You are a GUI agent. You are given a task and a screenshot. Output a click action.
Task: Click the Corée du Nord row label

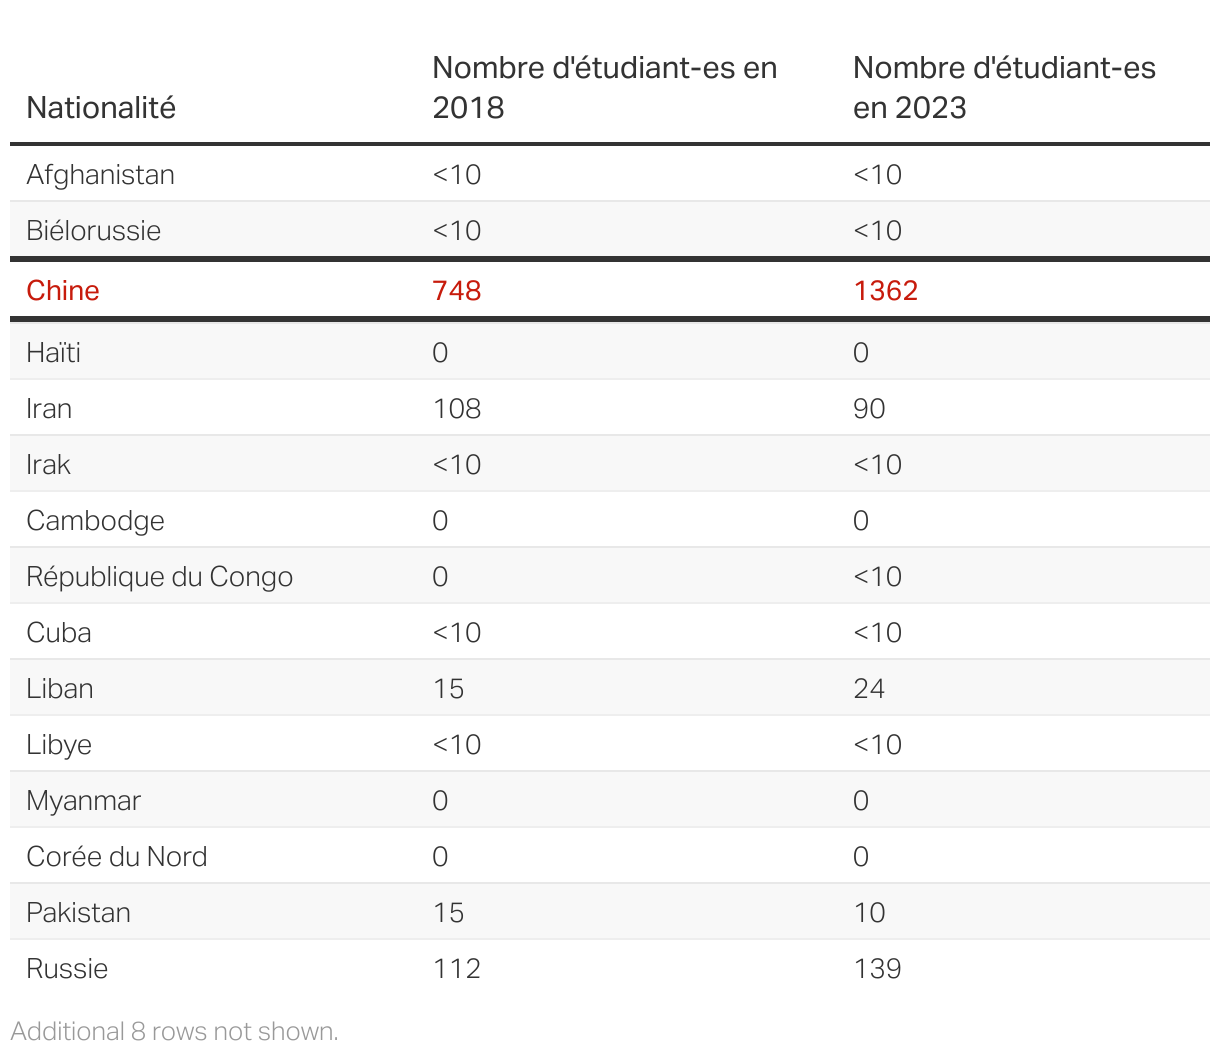pyautogui.click(x=117, y=856)
